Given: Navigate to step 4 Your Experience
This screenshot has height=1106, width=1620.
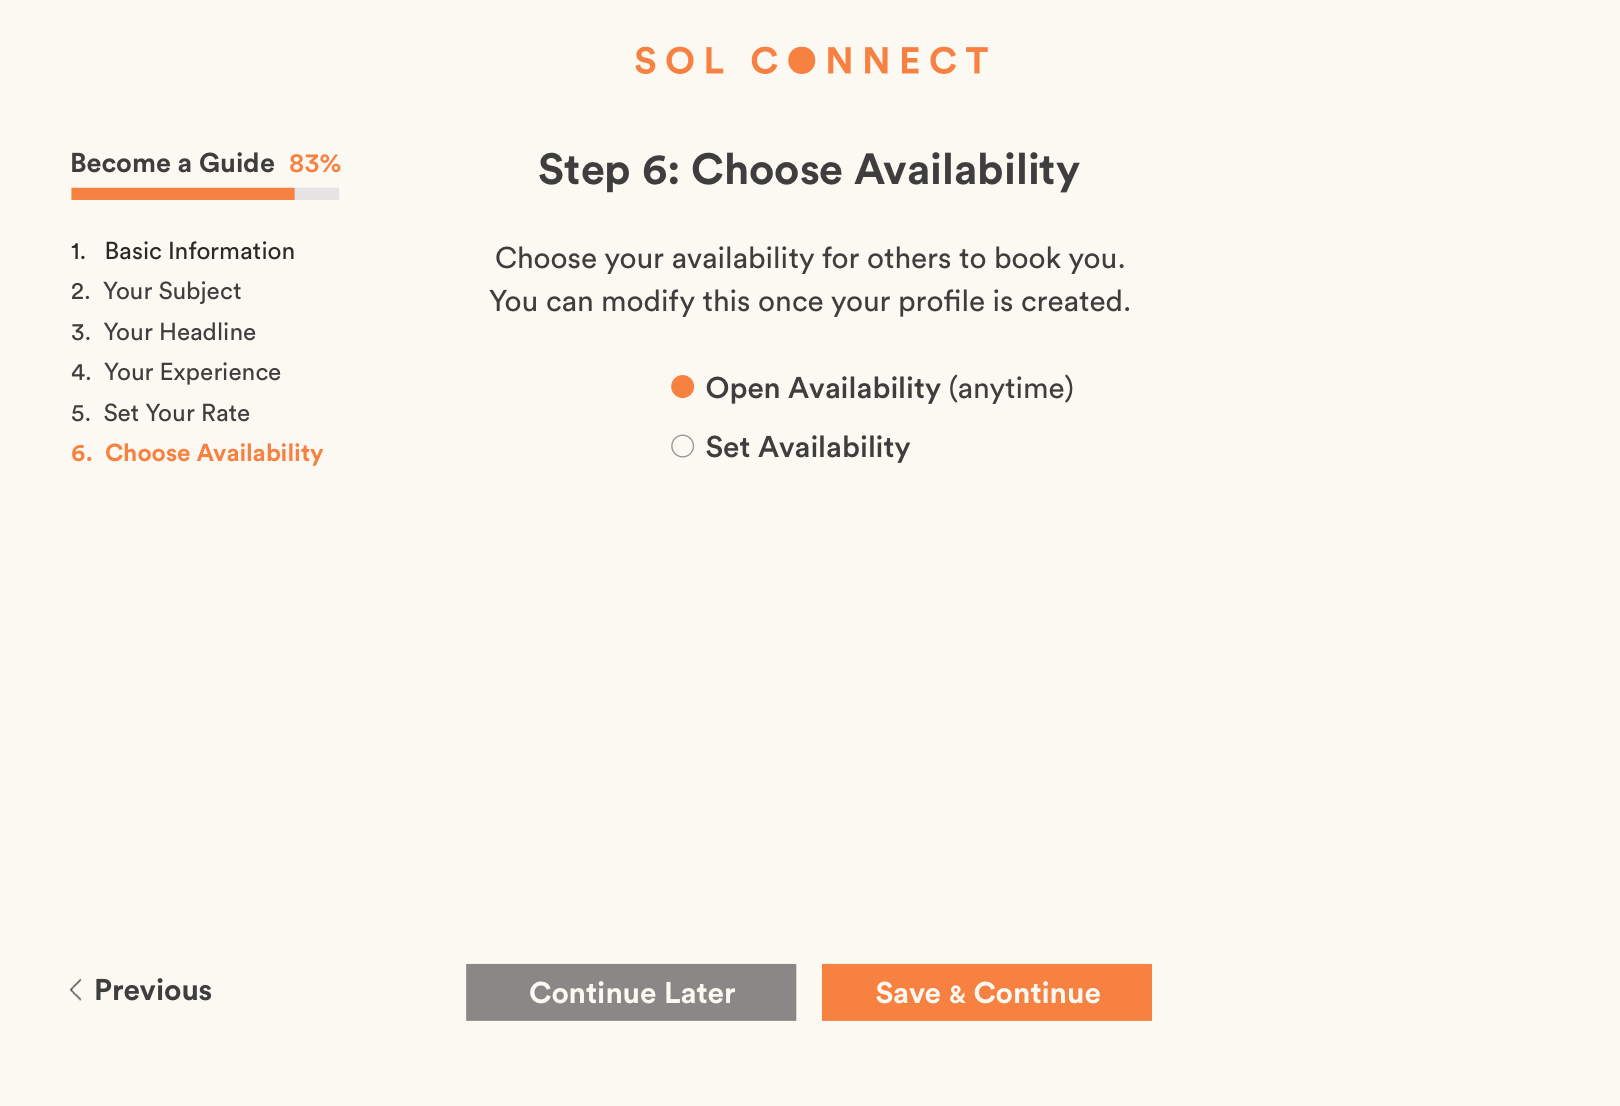Looking at the screenshot, I should coord(192,372).
